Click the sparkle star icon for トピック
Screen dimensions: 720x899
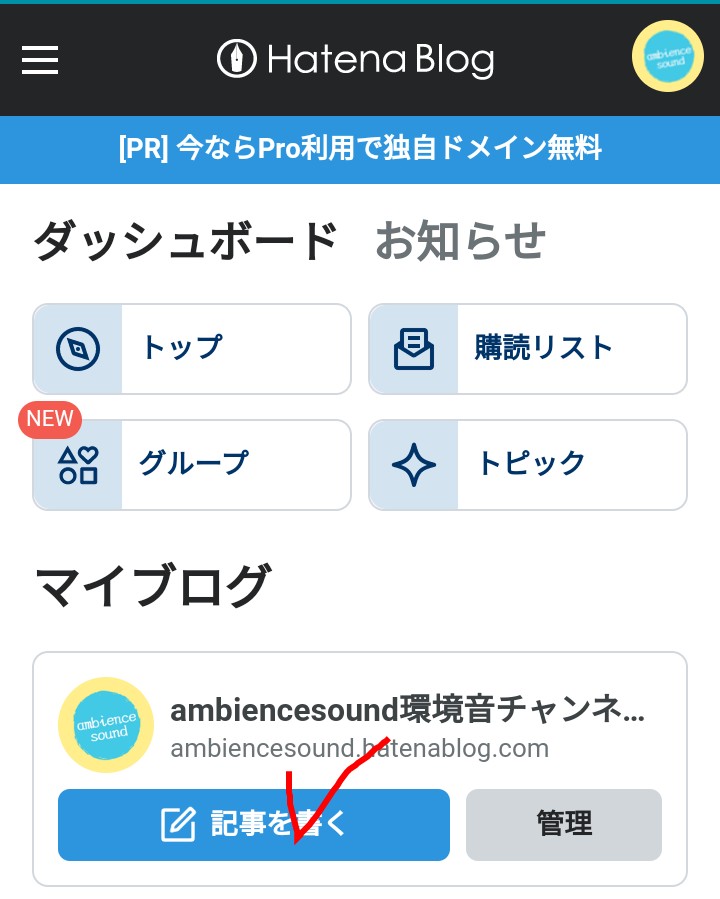coord(413,465)
